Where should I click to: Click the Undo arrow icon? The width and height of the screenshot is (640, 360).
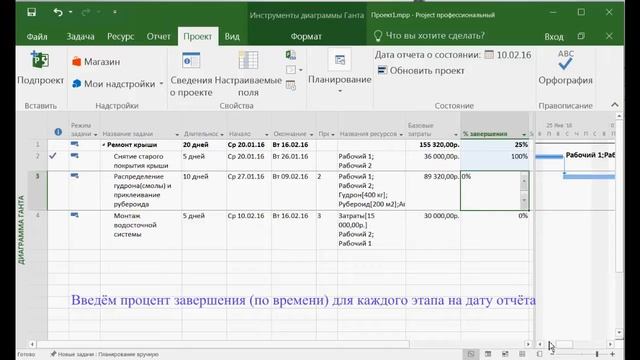(x=58, y=12)
